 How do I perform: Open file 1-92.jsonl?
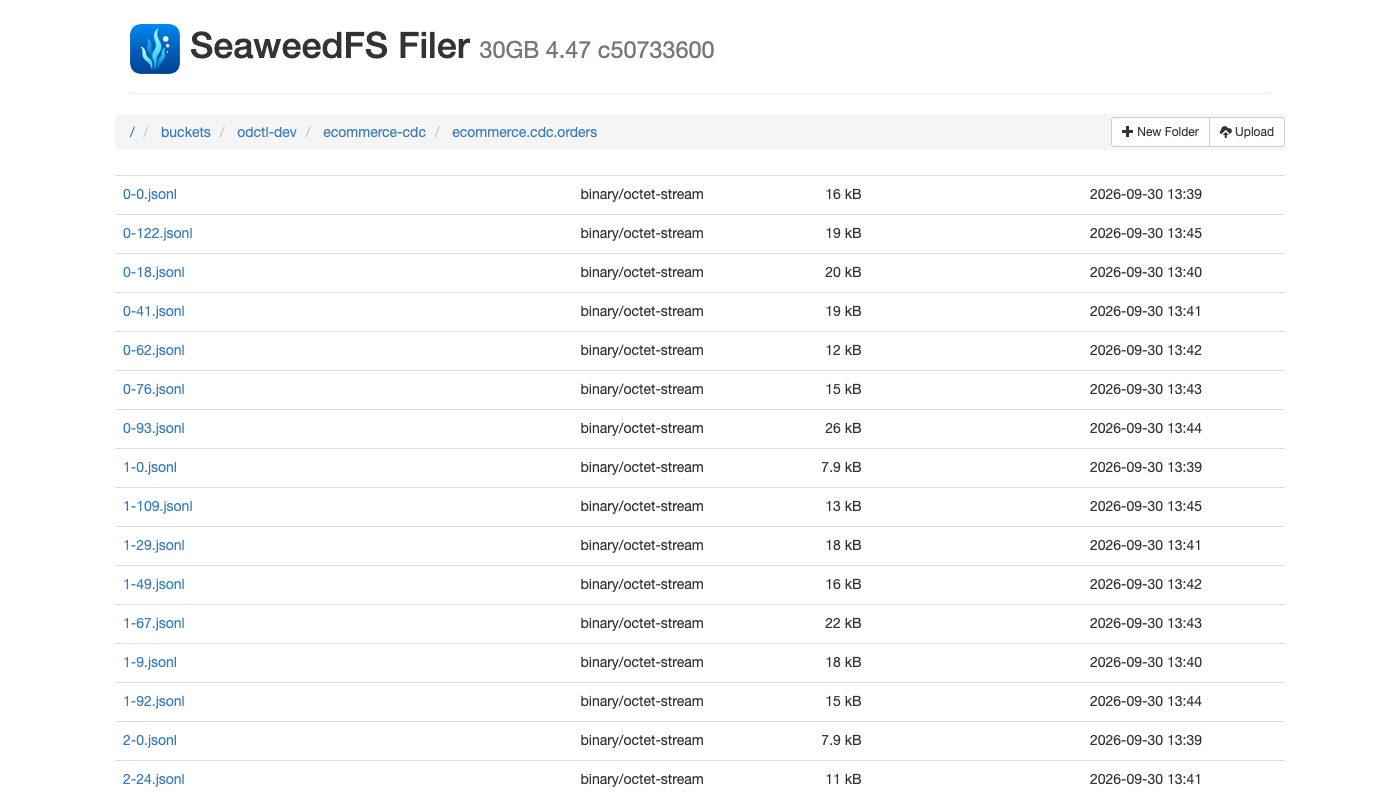[154, 701]
